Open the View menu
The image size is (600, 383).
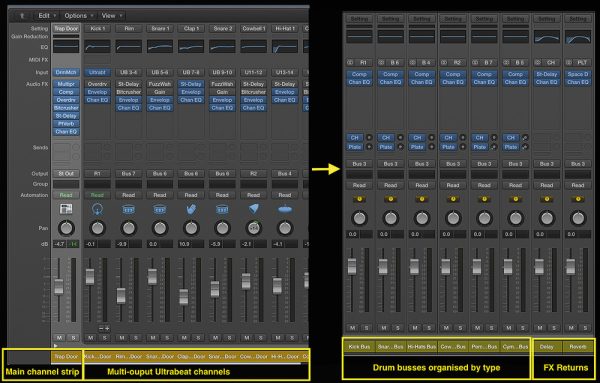111,16
